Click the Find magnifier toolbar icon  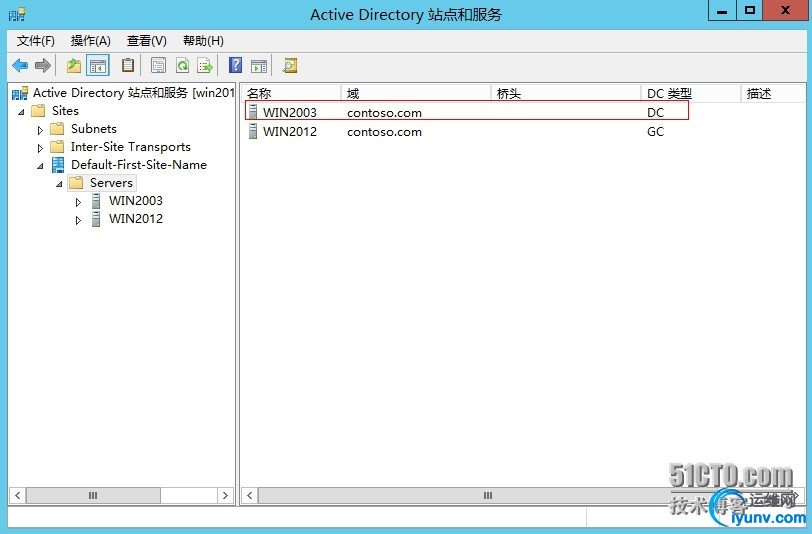click(290, 66)
